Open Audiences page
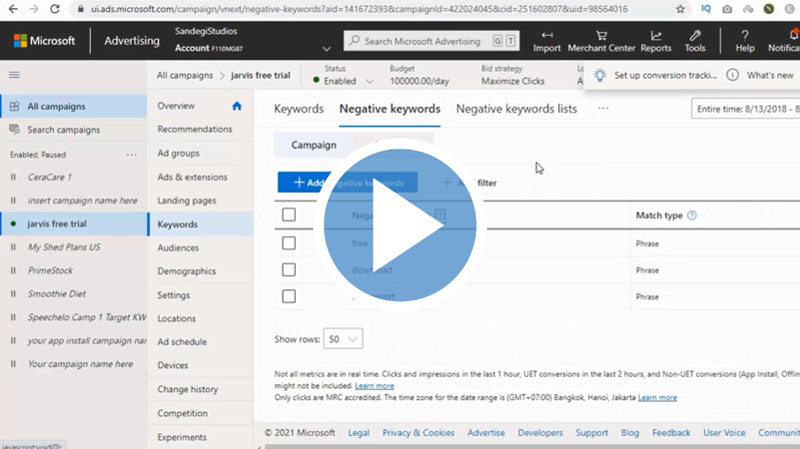800x449 pixels. [178, 247]
